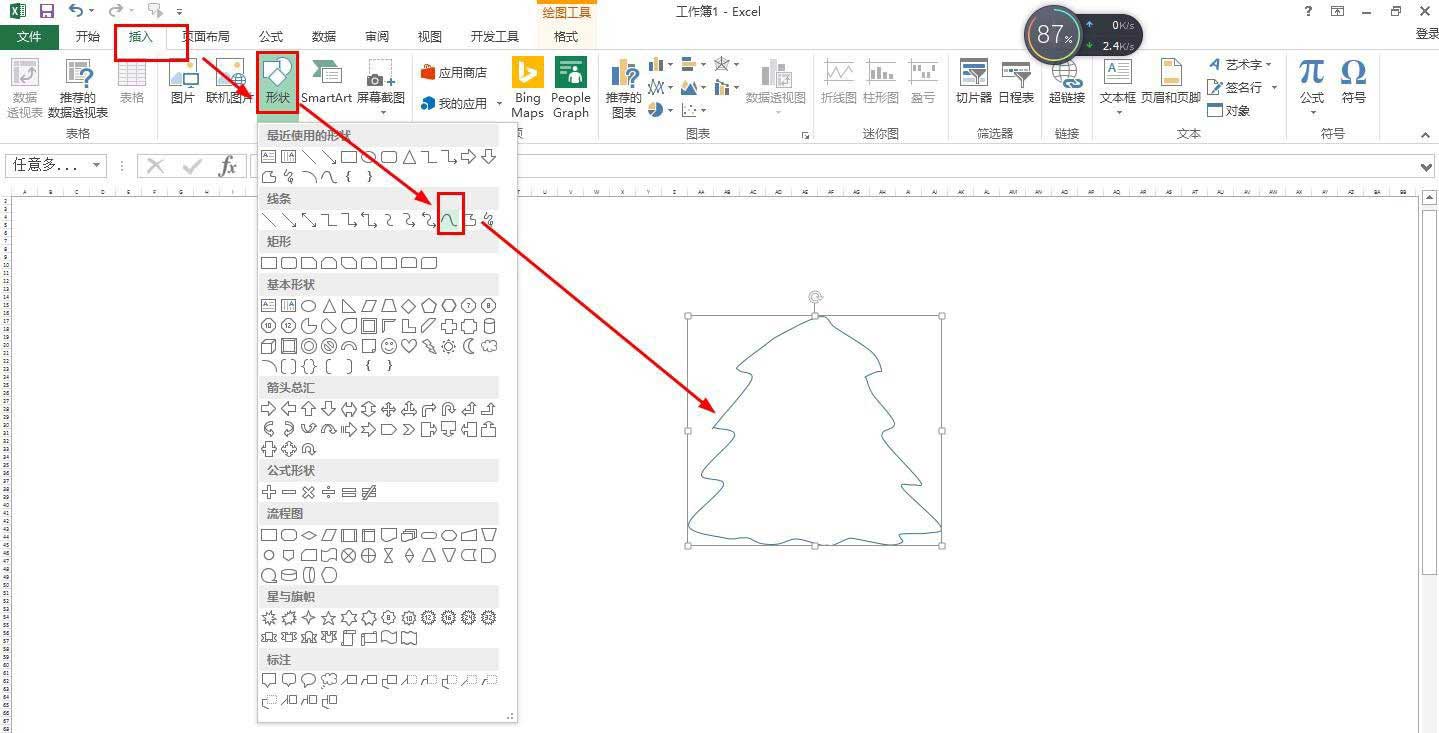Open the 图表 group dialog launcher
Viewport: 1439px width, 733px height.
click(x=805, y=134)
